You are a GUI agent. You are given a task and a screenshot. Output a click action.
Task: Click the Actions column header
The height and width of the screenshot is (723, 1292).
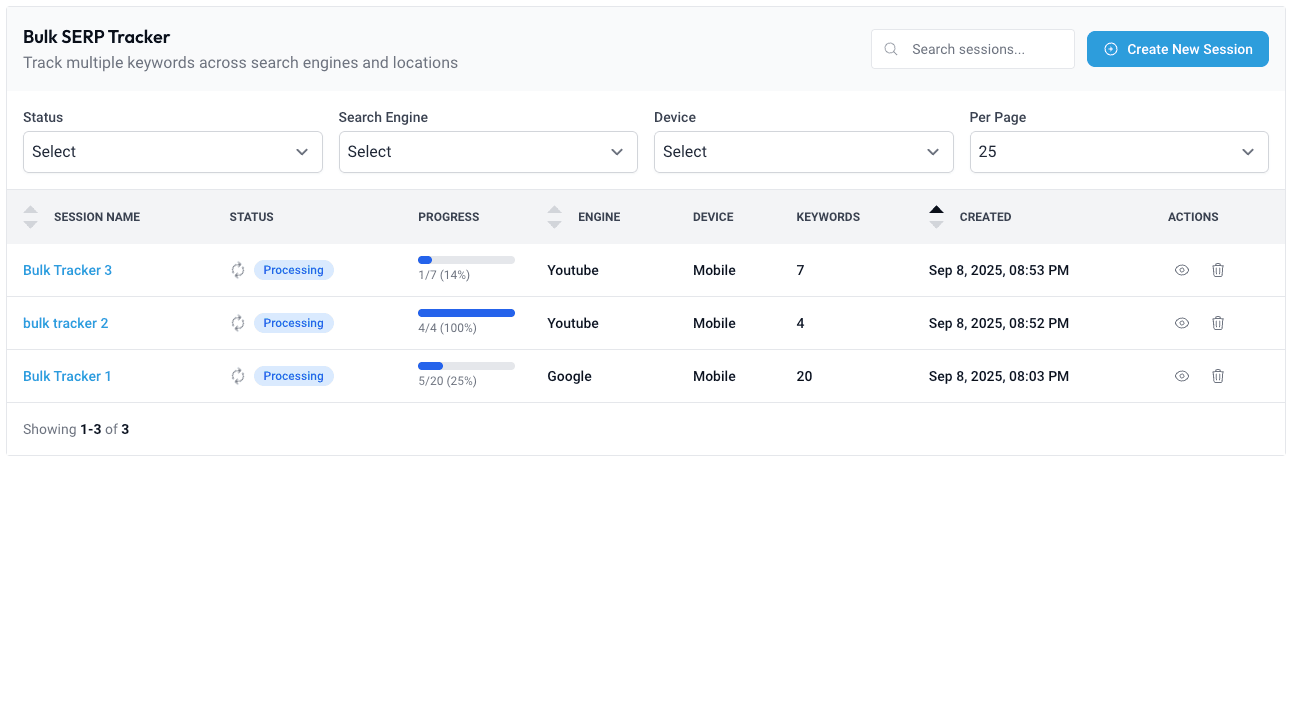coord(1193,217)
